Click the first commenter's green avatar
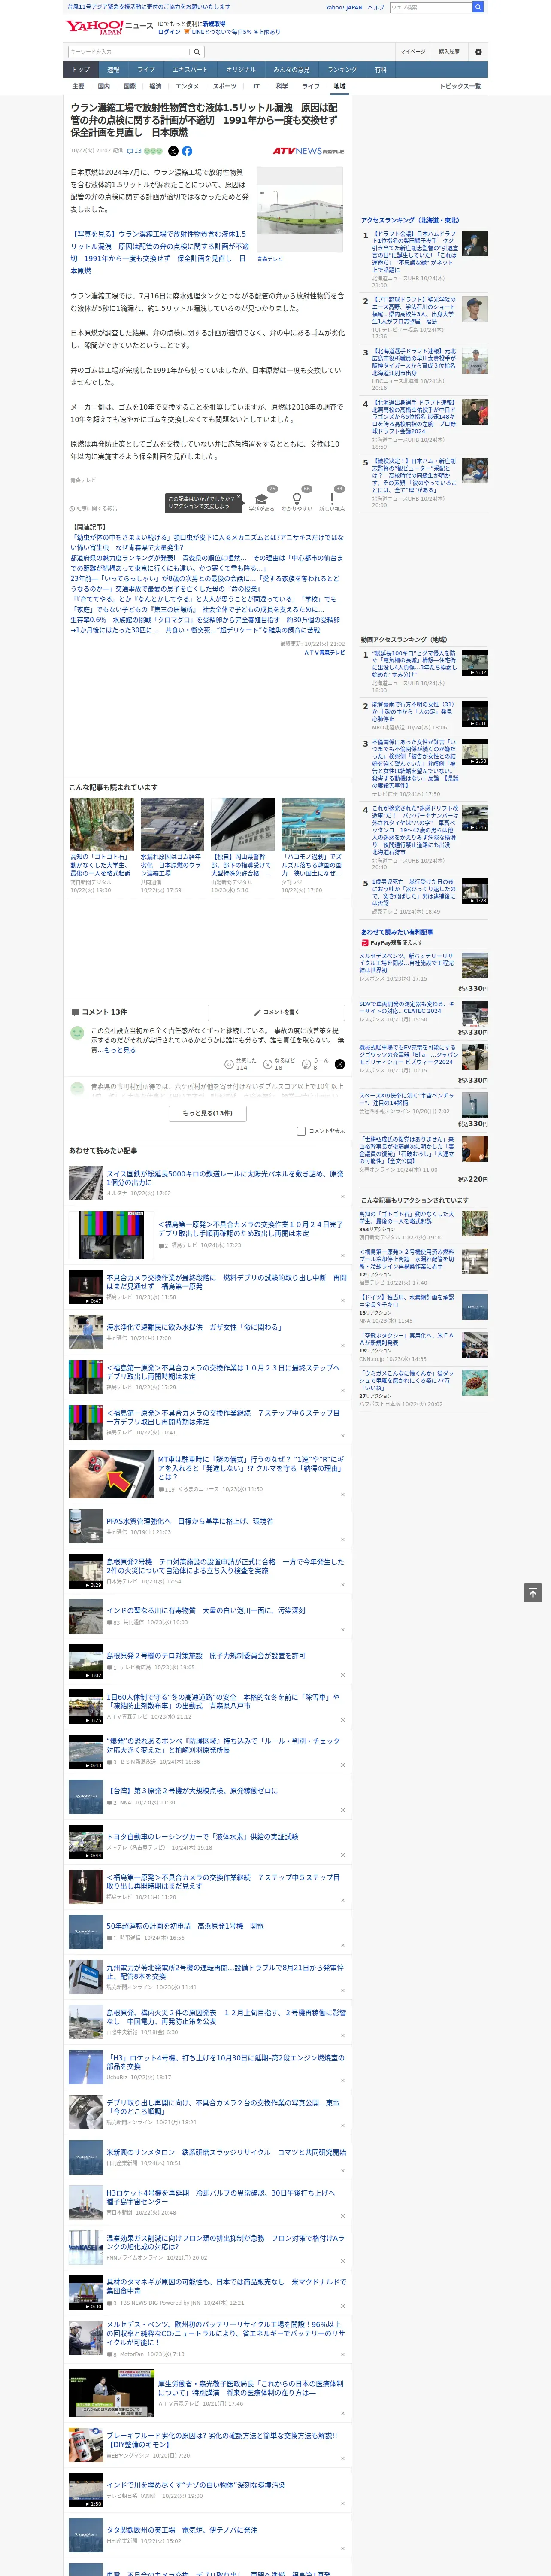 77,1033
